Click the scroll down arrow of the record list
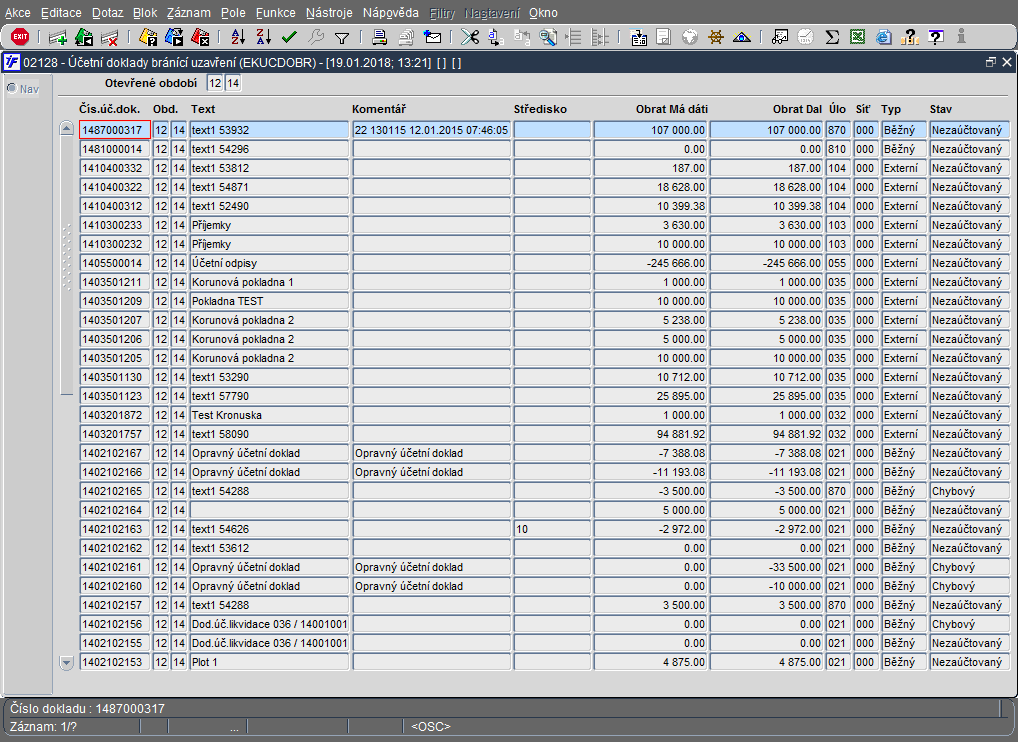1018x742 pixels. point(66,662)
